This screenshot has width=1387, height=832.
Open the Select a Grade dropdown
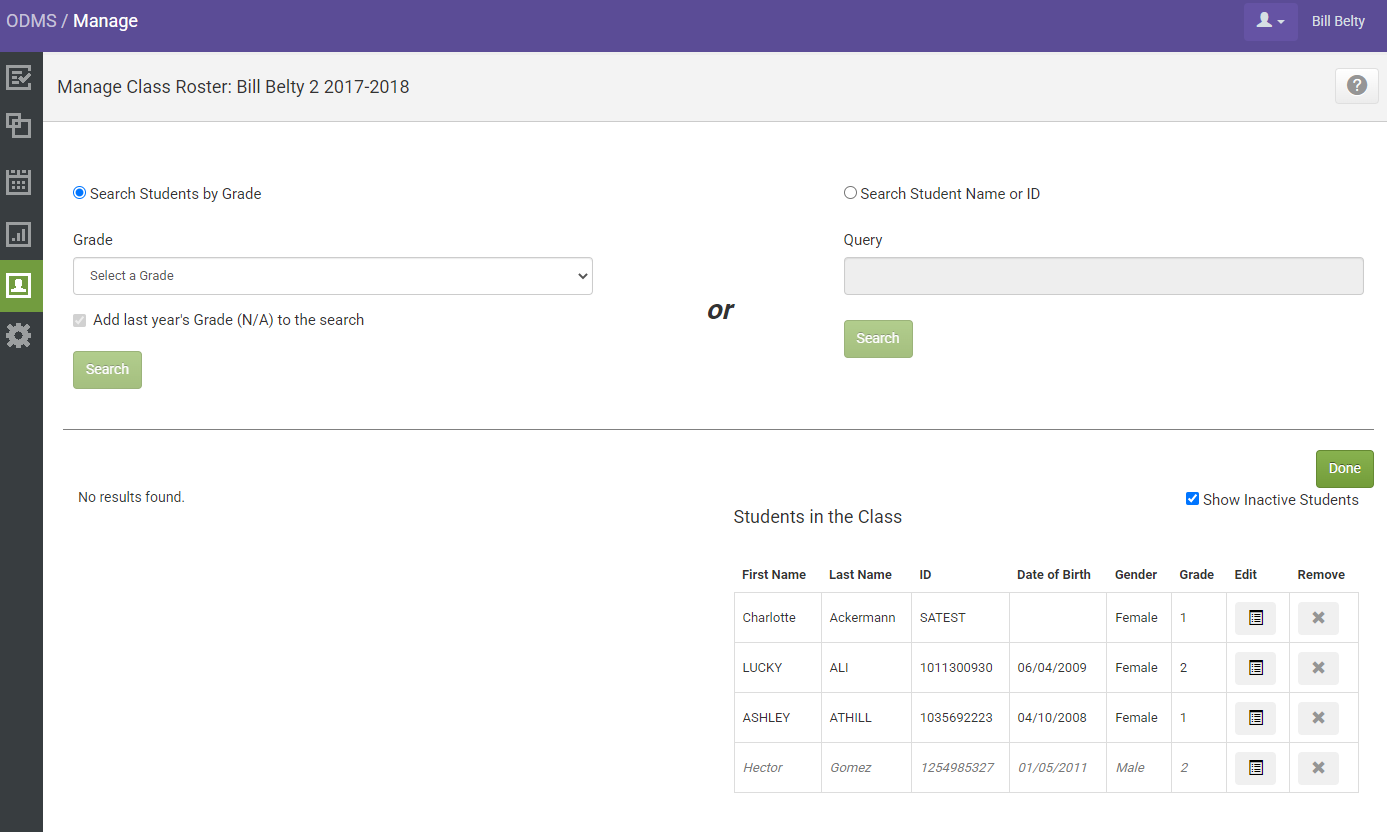pos(333,276)
